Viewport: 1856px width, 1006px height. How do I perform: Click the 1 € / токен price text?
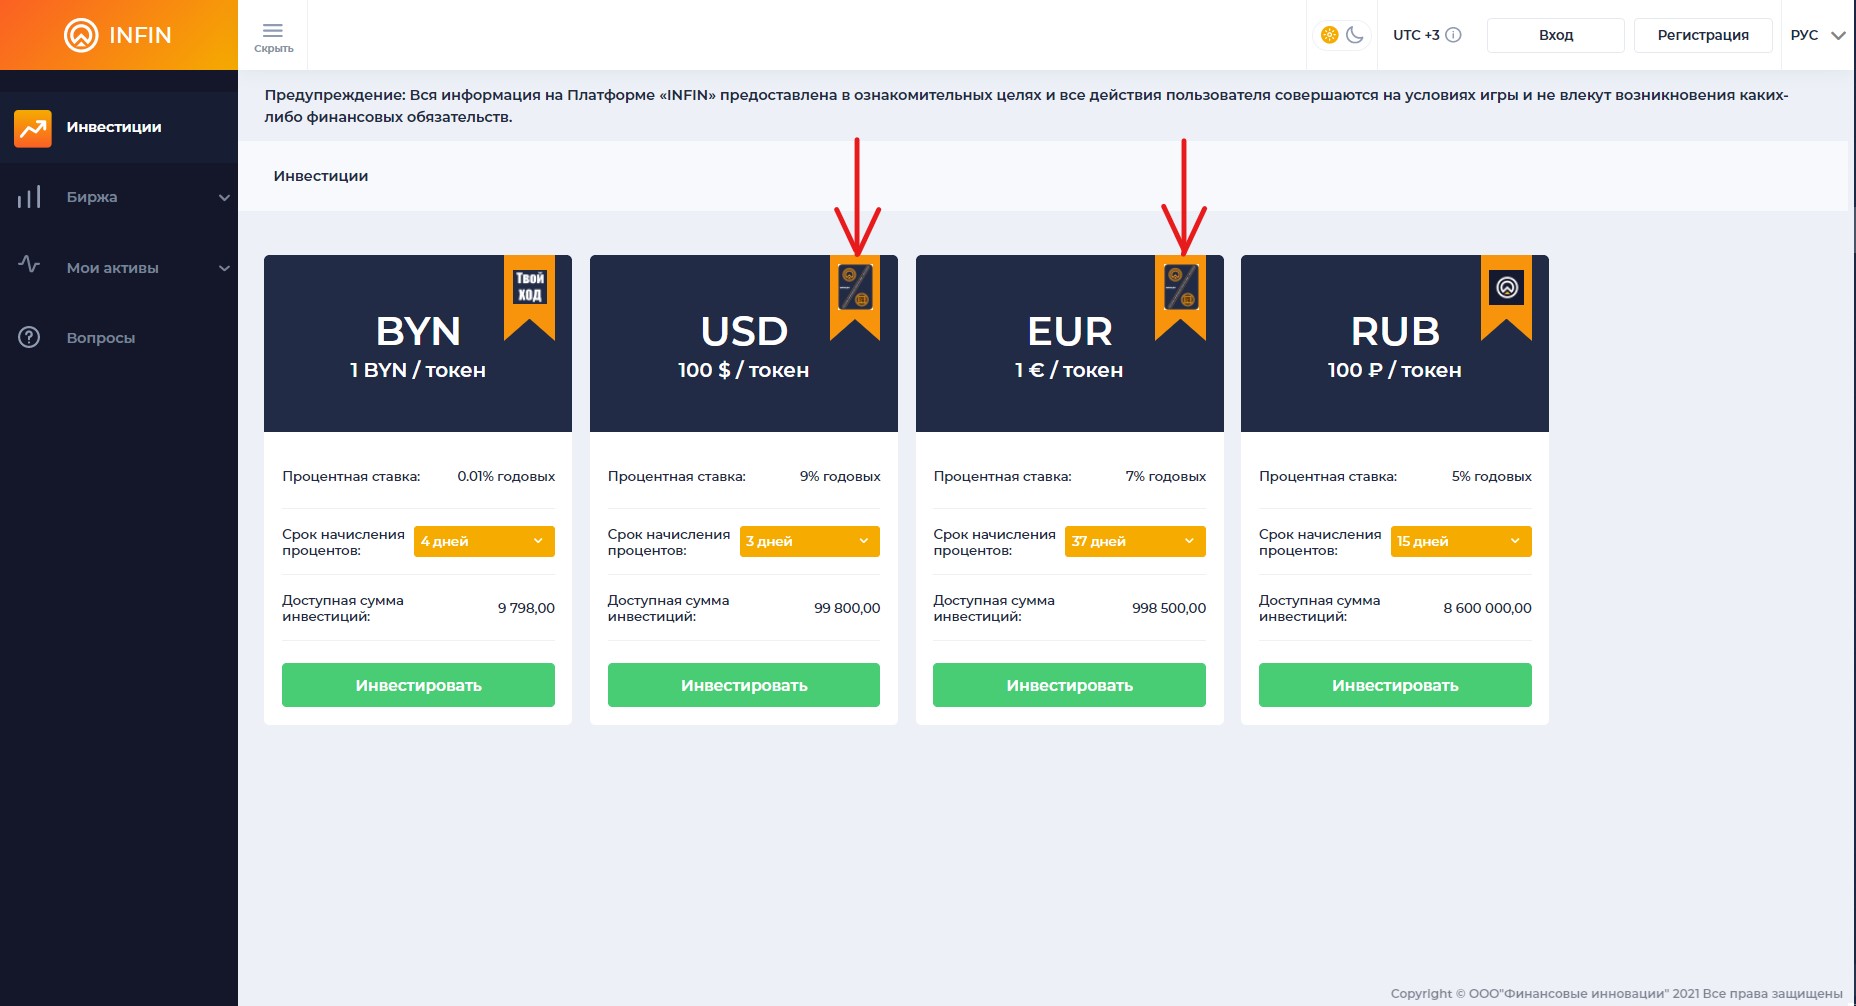tap(1069, 370)
